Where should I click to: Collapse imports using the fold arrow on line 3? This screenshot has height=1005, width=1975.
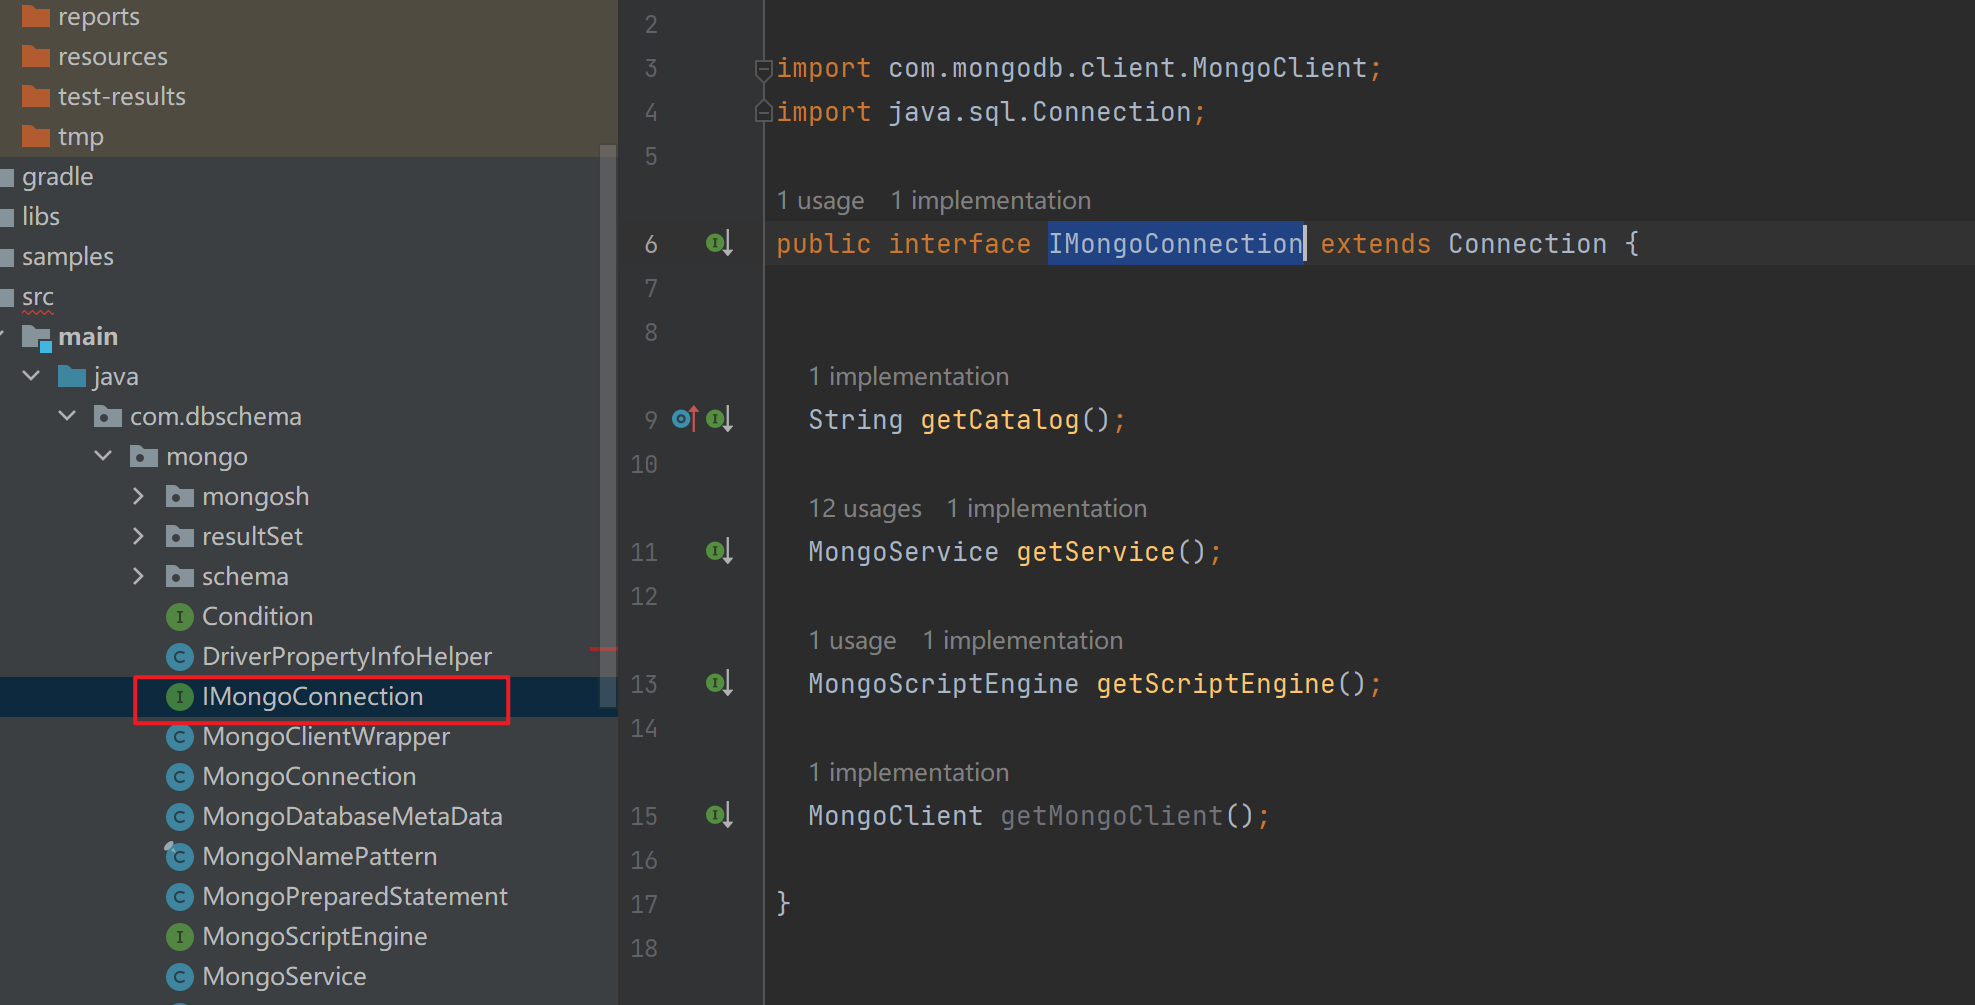click(x=763, y=68)
